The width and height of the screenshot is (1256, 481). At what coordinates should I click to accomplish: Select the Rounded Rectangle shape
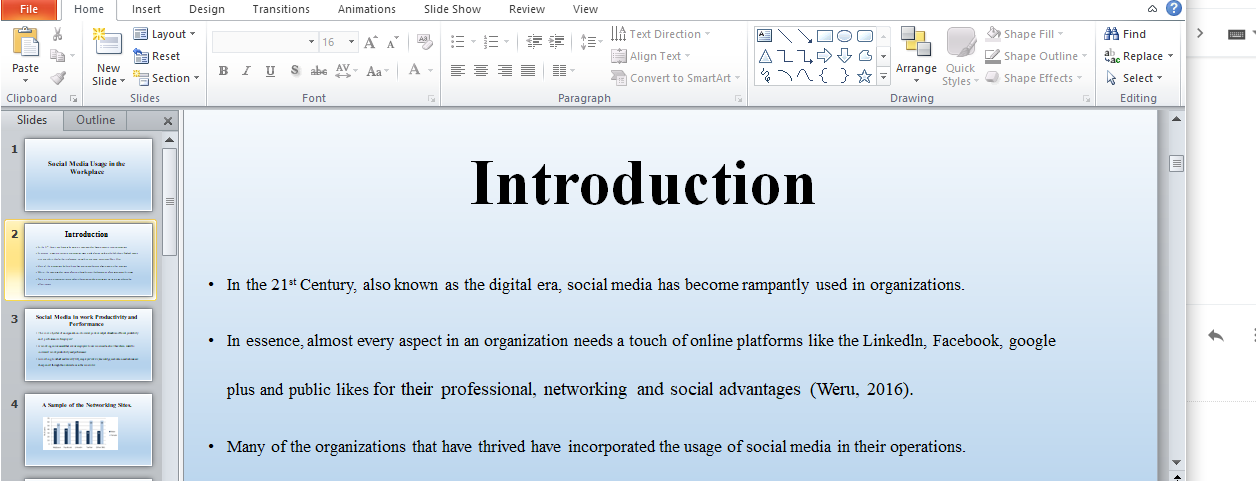[x=865, y=35]
